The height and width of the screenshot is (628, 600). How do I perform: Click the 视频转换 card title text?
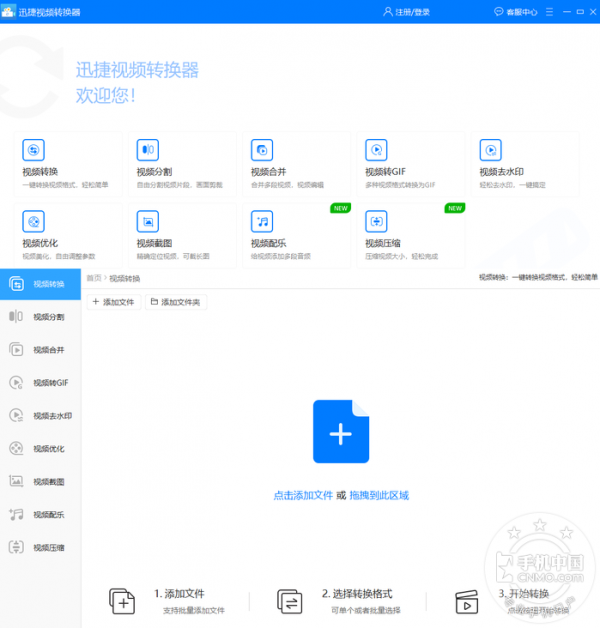(x=40, y=172)
